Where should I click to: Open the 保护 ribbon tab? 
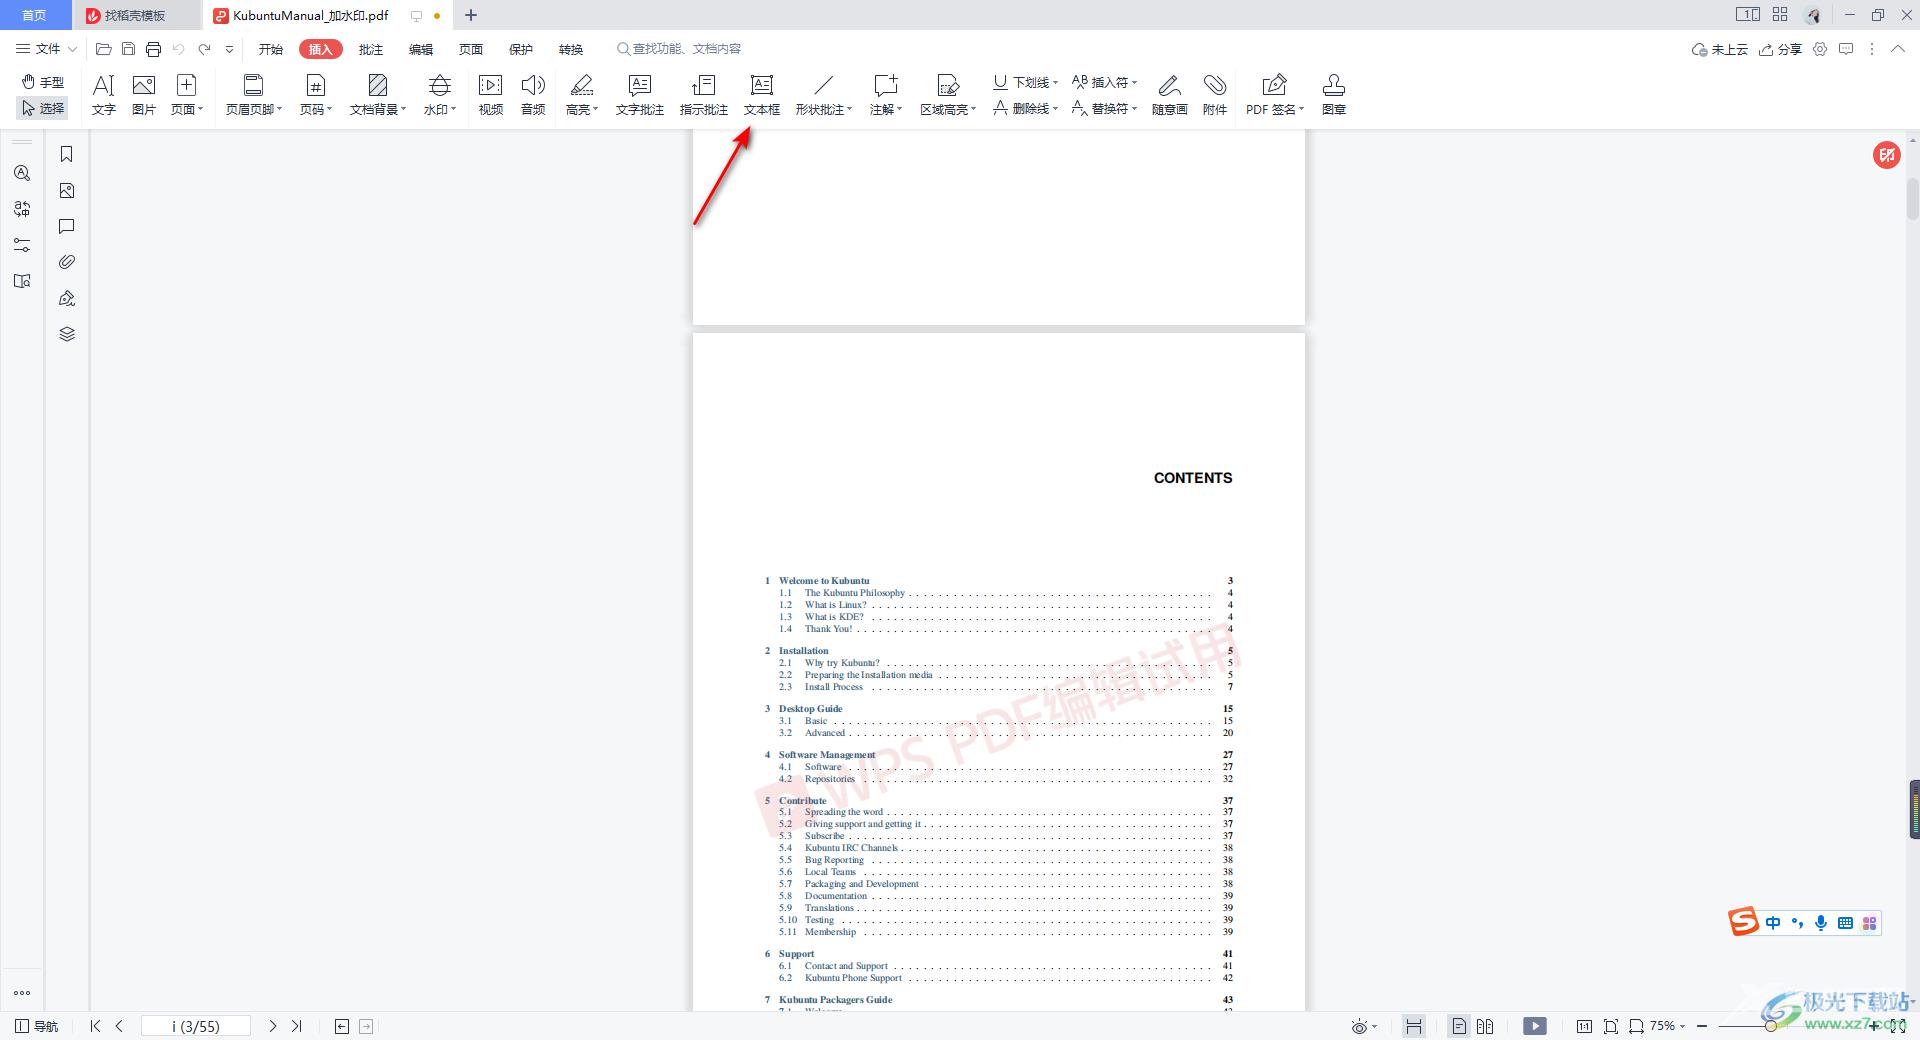(x=521, y=49)
